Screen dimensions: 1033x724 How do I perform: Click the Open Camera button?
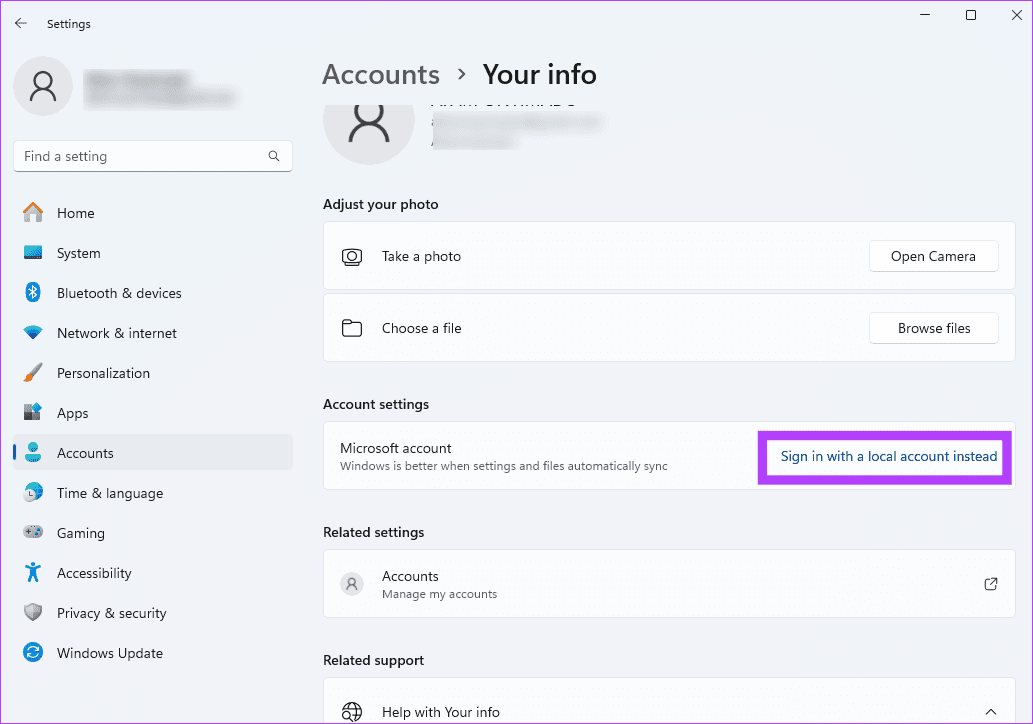click(x=933, y=256)
